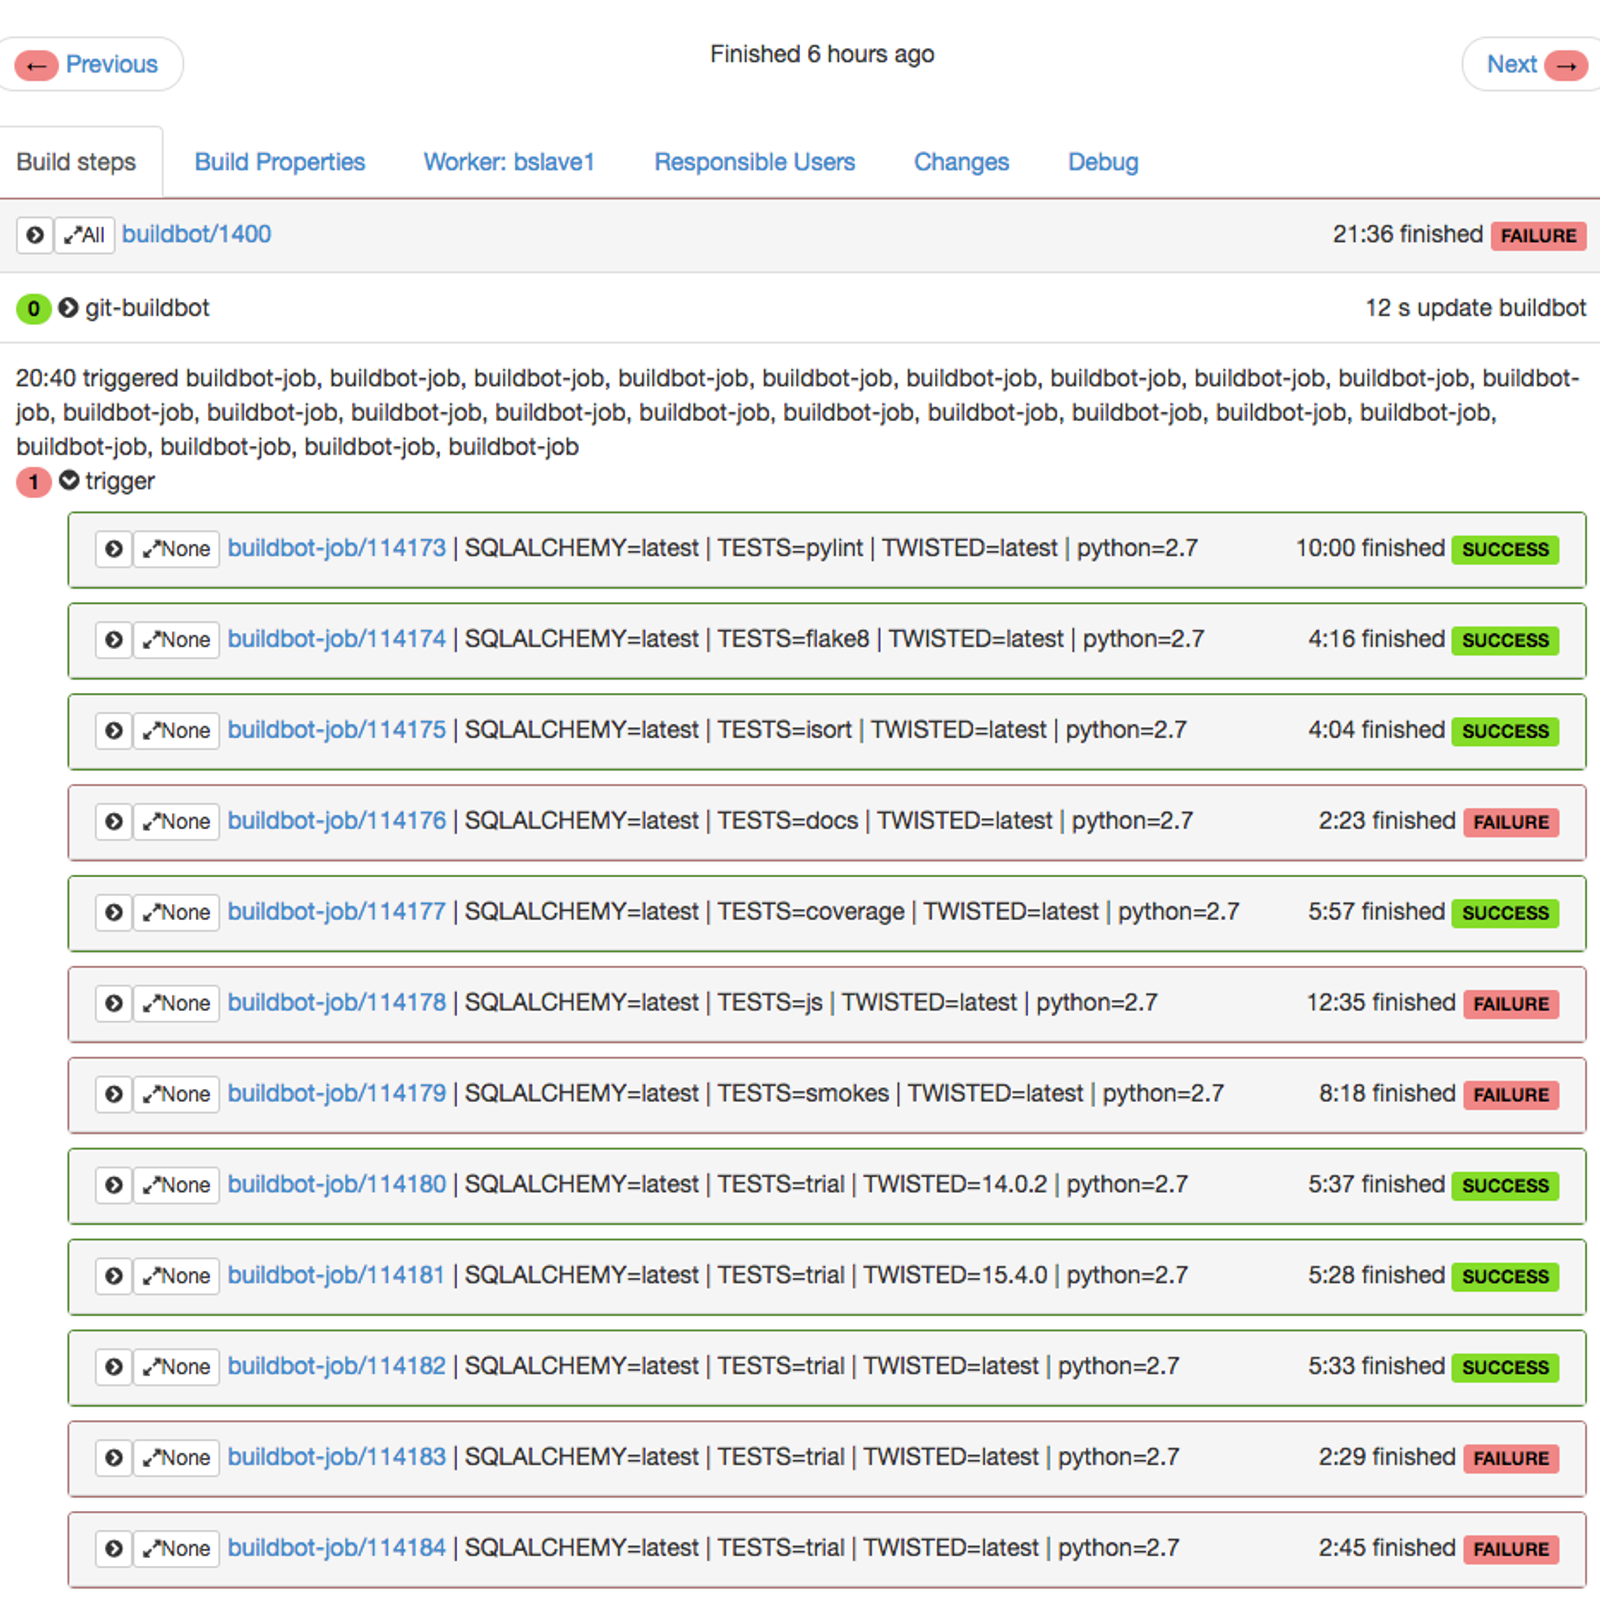Open buildbot-job/114176 link

click(336, 821)
